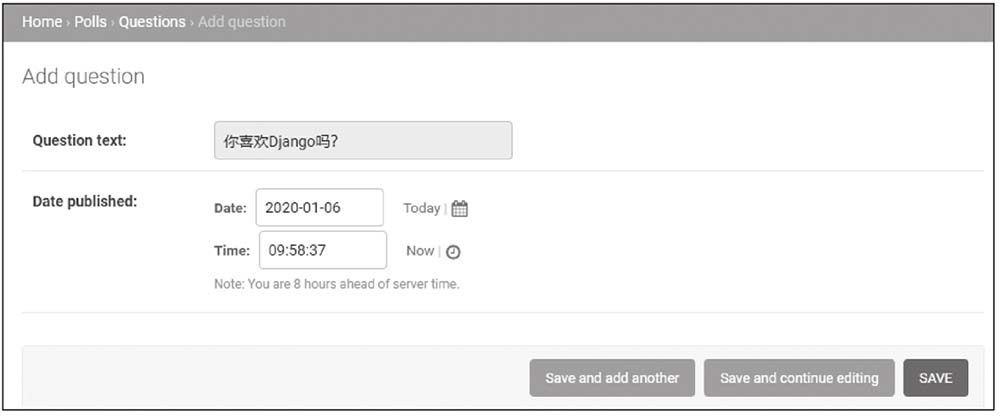Set time with the Now link

(420, 251)
